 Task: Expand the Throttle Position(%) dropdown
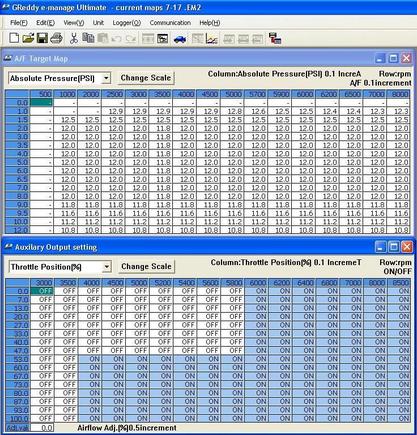pyautogui.click(x=106, y=267)
